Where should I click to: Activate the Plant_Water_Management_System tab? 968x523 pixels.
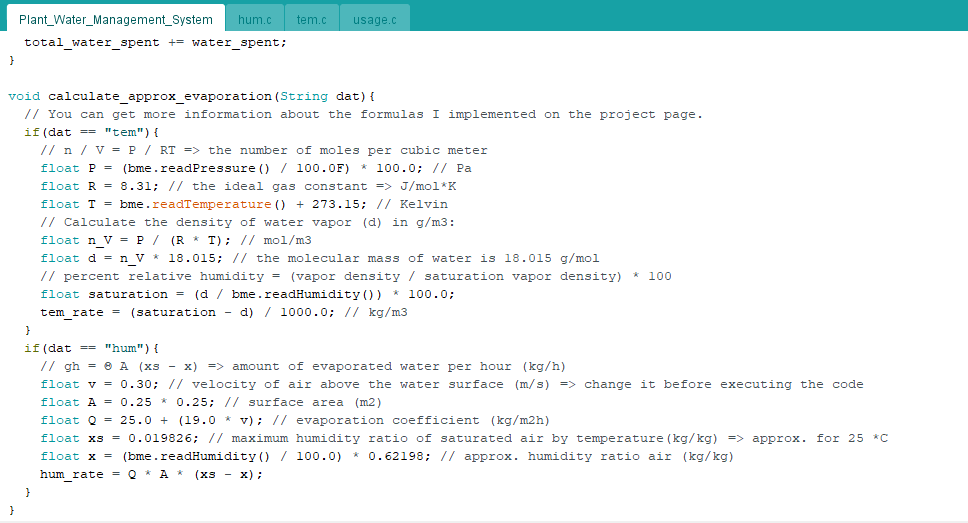[x=115, y=19]
